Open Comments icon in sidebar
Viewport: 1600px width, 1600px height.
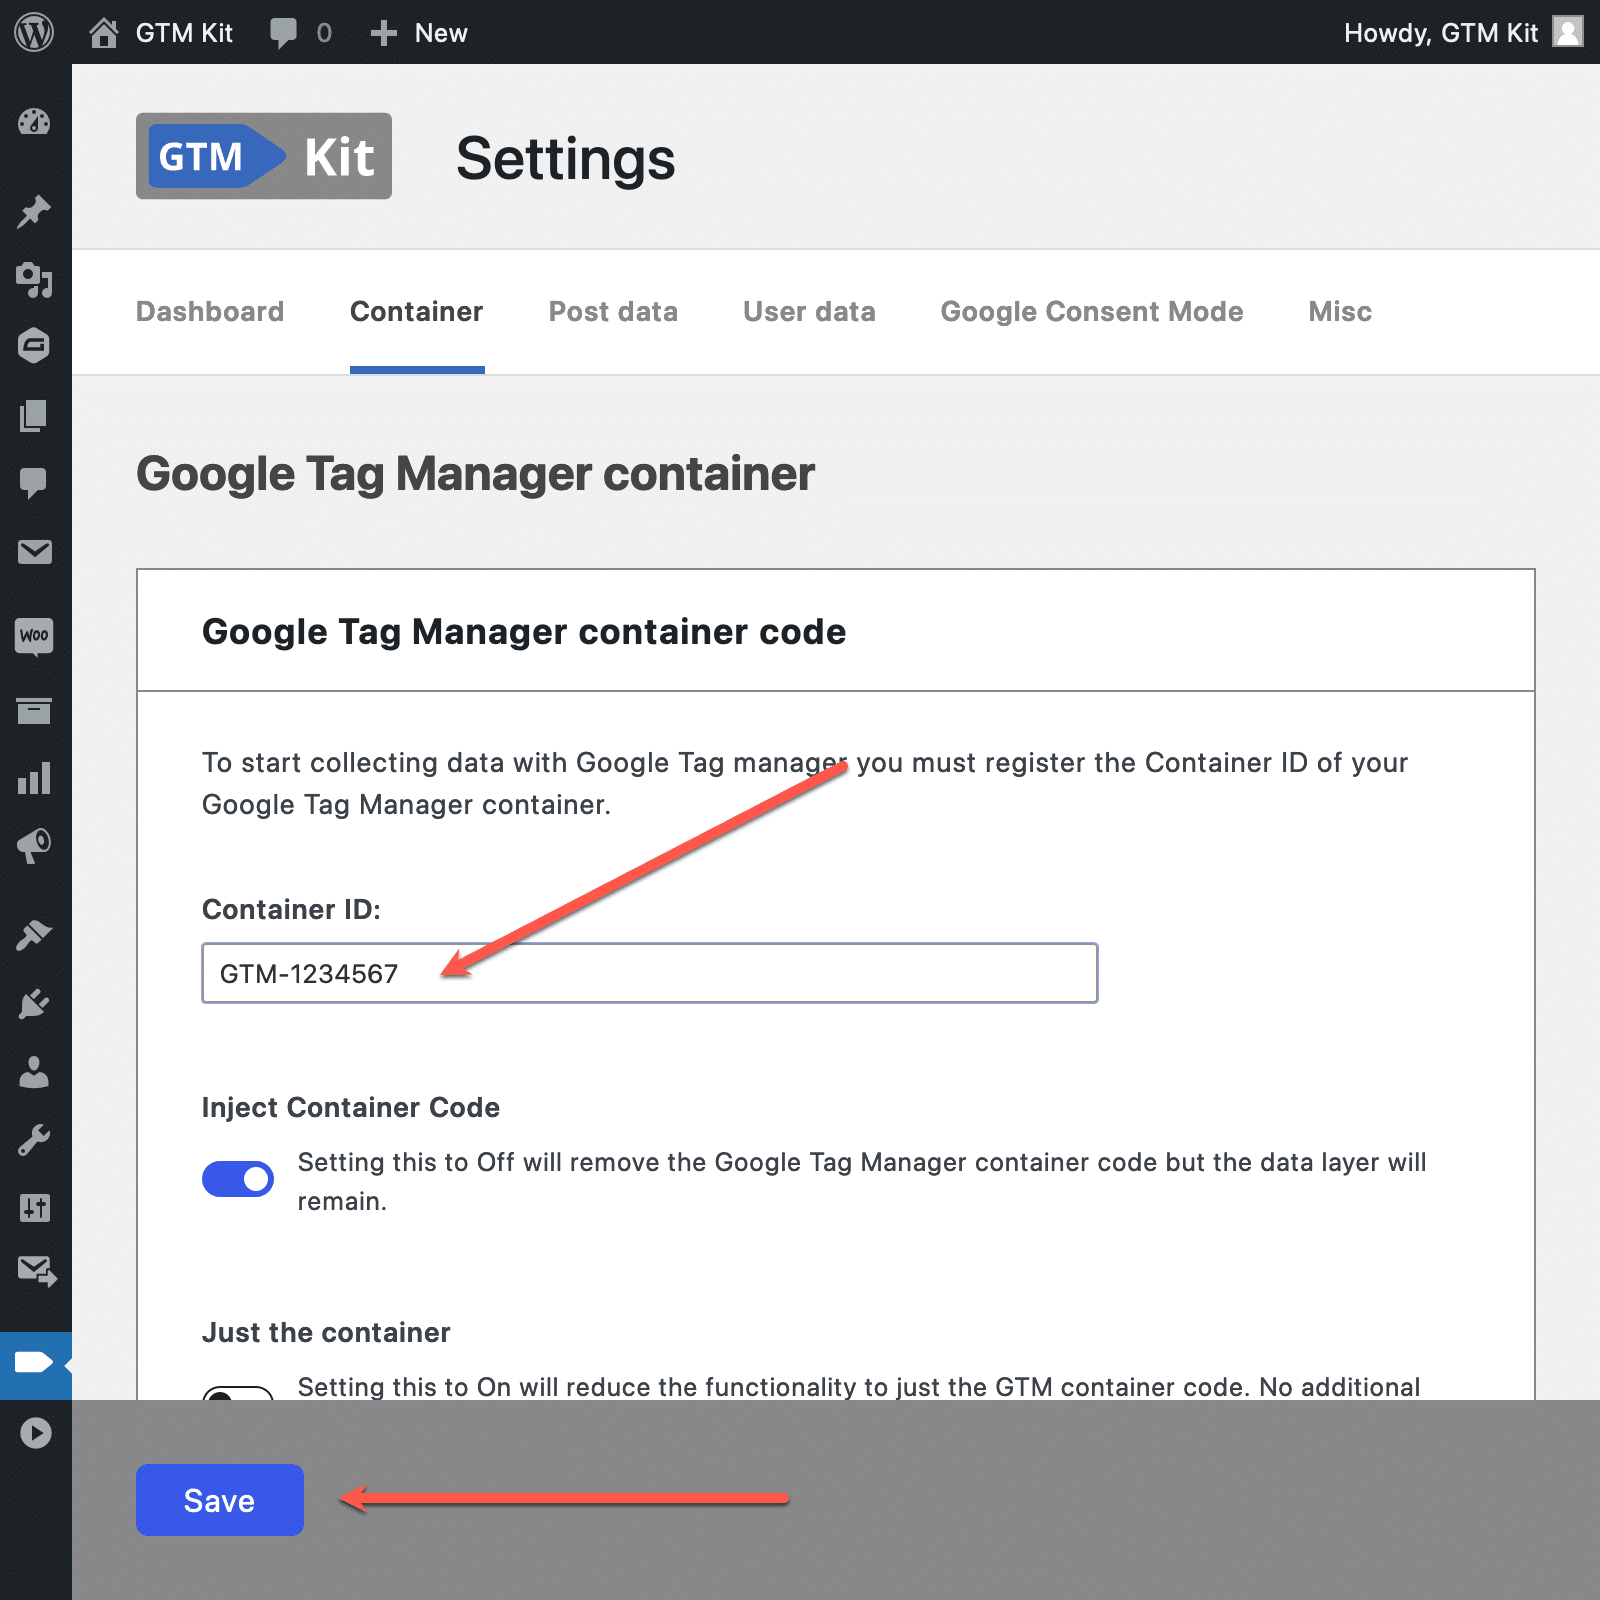pos(35,483)
